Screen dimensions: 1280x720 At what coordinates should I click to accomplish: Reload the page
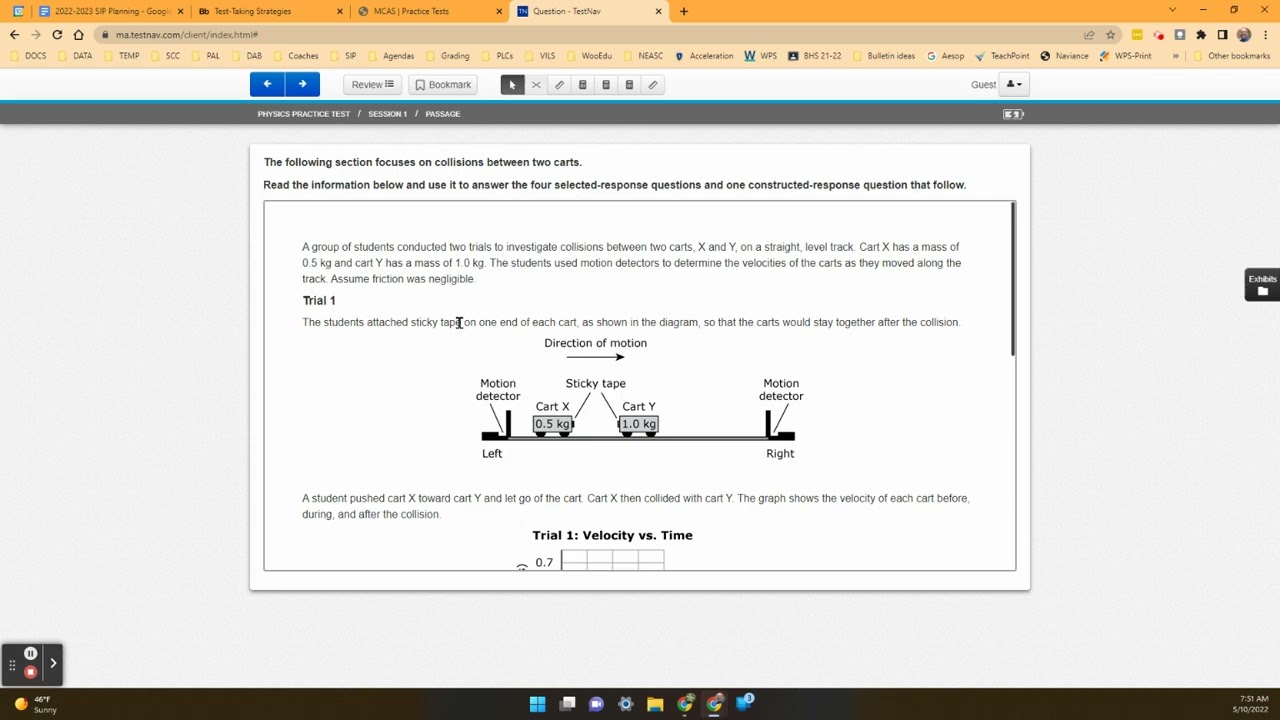pos(57,34)
